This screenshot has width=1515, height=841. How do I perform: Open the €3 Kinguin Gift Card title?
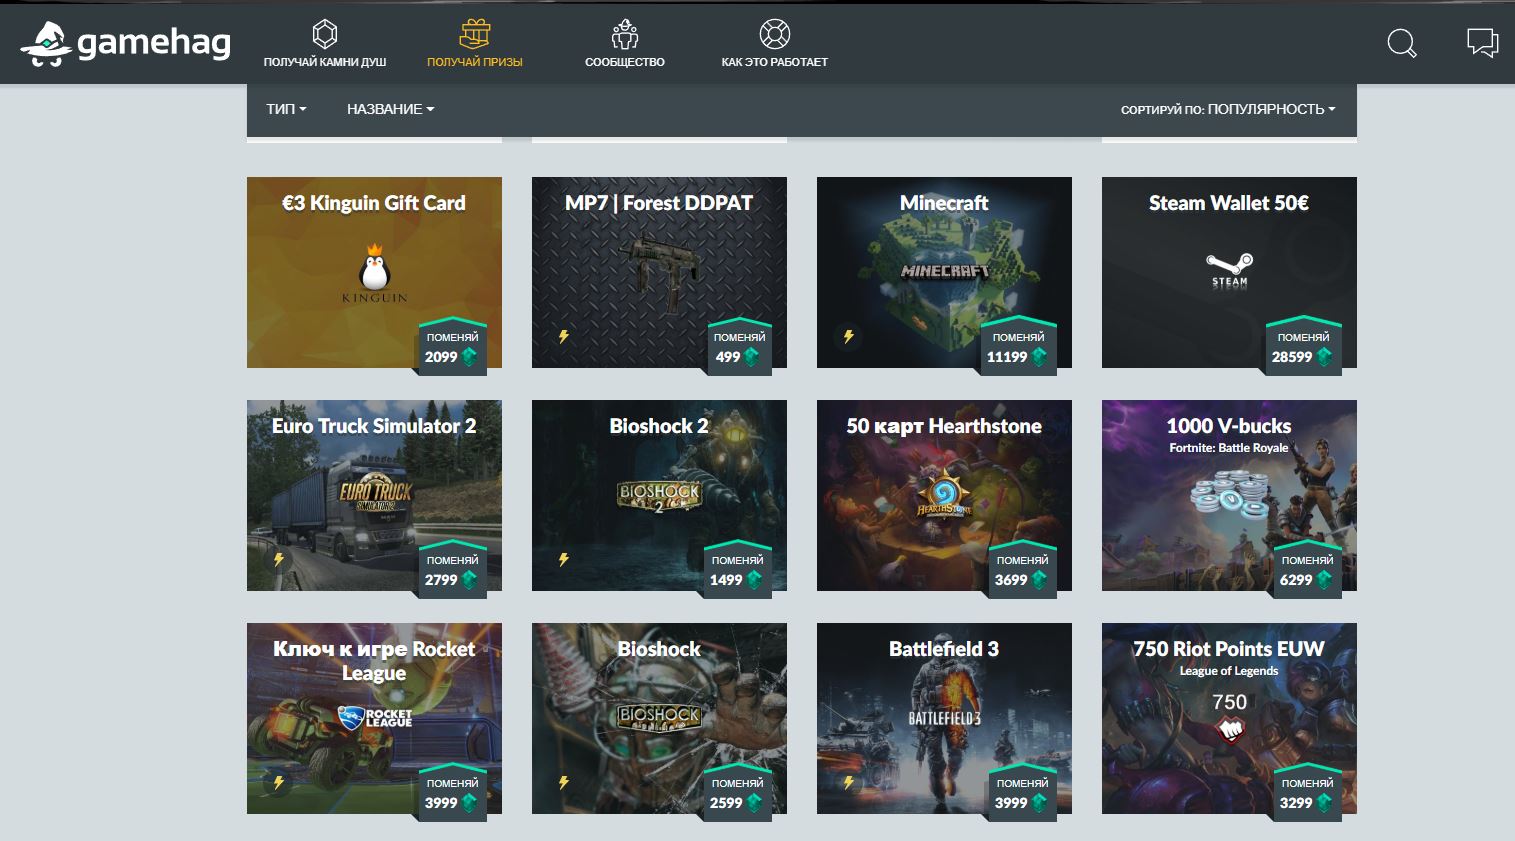pyautogui.click(x=374, y=203)
